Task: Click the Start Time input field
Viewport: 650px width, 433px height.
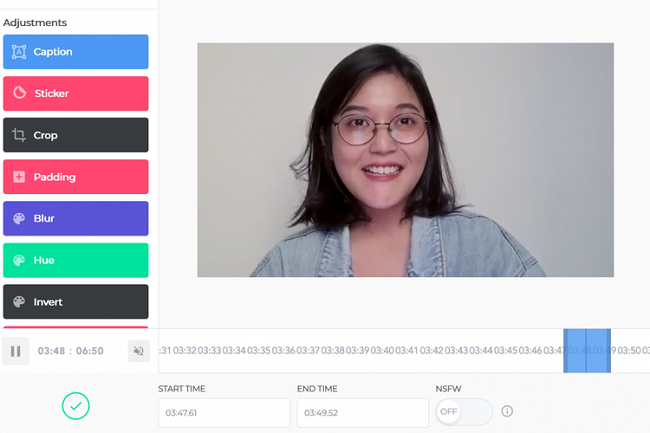Action: (x=223, y=412)
